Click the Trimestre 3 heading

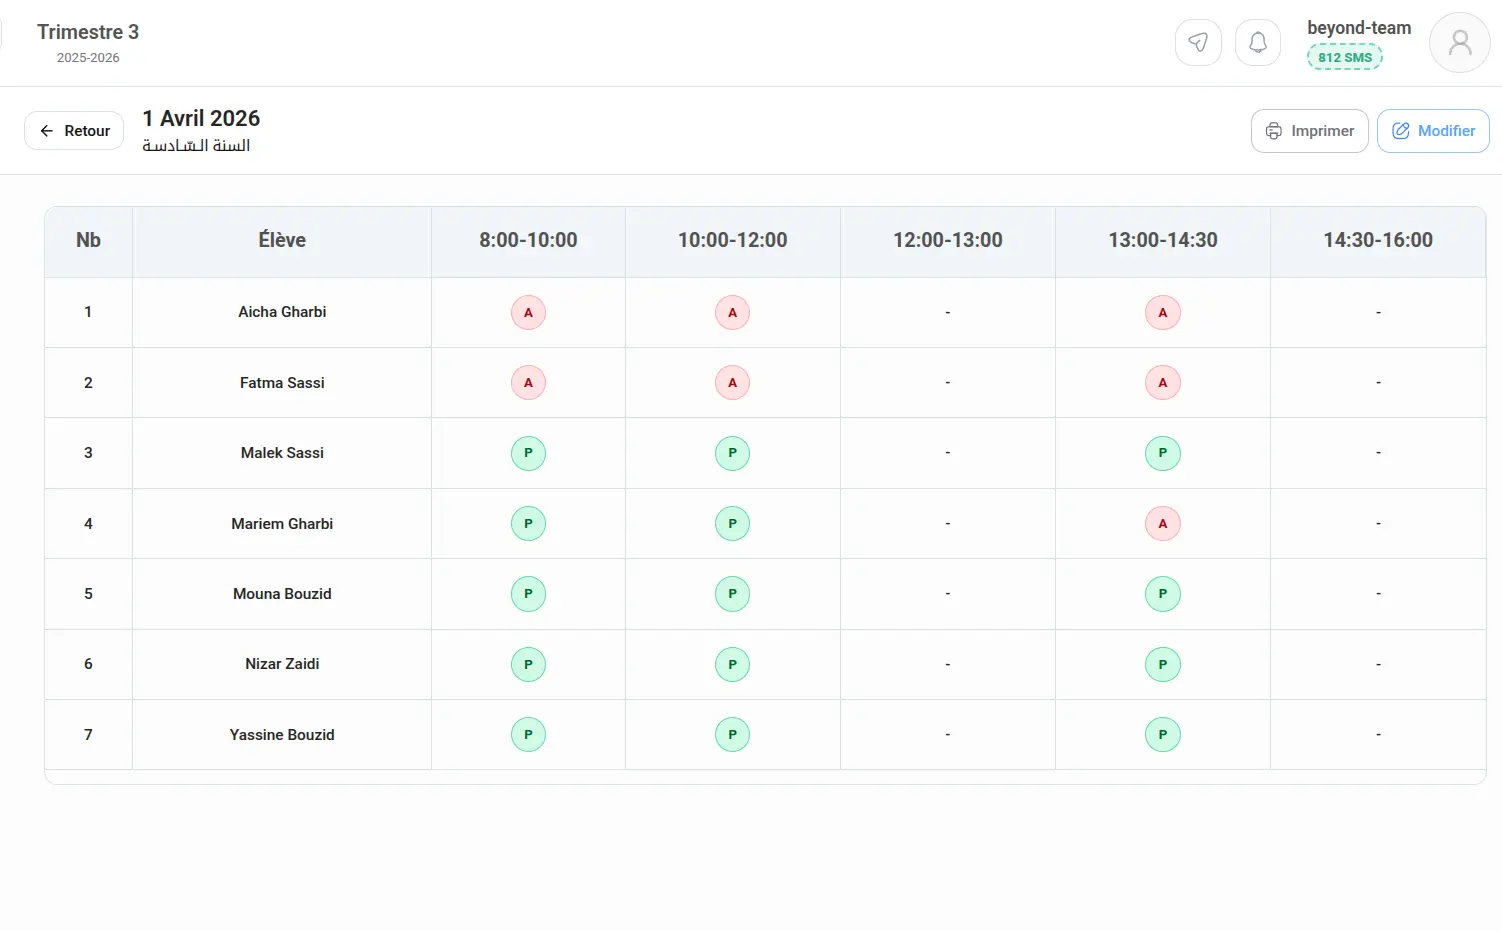[88, 32]
